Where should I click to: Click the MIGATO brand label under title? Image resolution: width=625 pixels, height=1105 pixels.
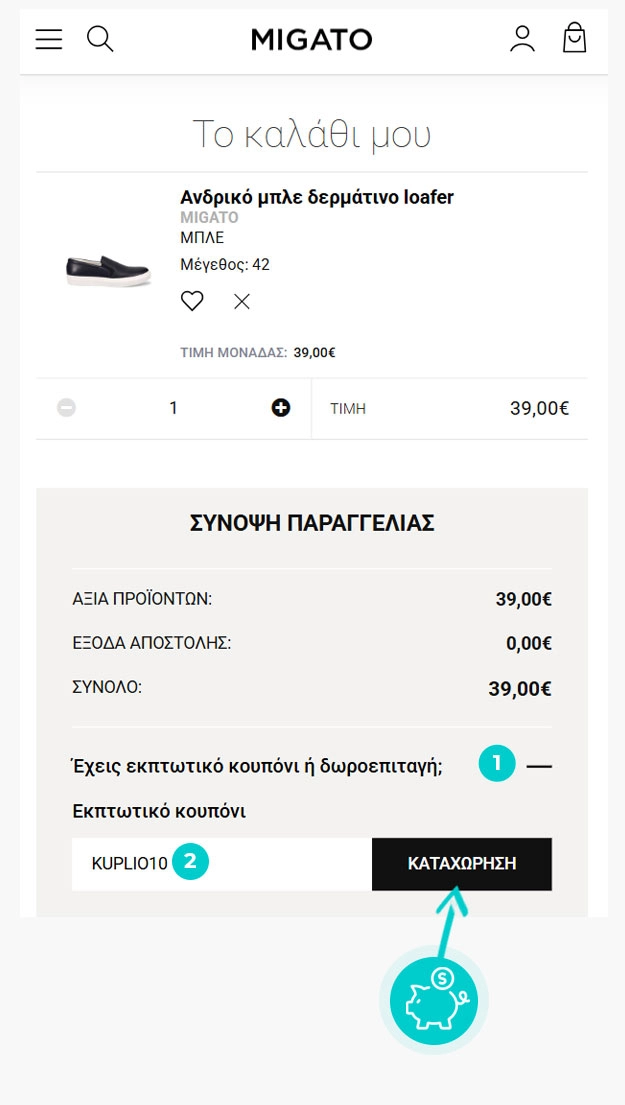[209, 217]
